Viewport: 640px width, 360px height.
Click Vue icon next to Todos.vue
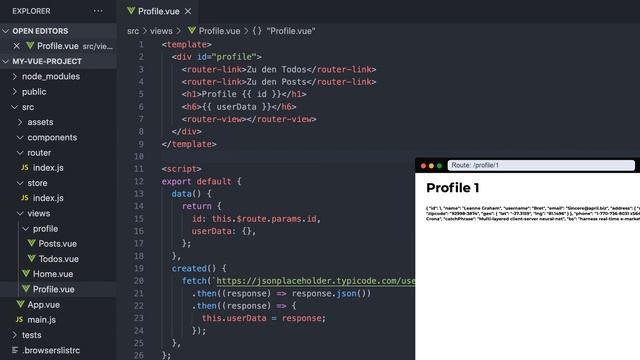(31, 258)
